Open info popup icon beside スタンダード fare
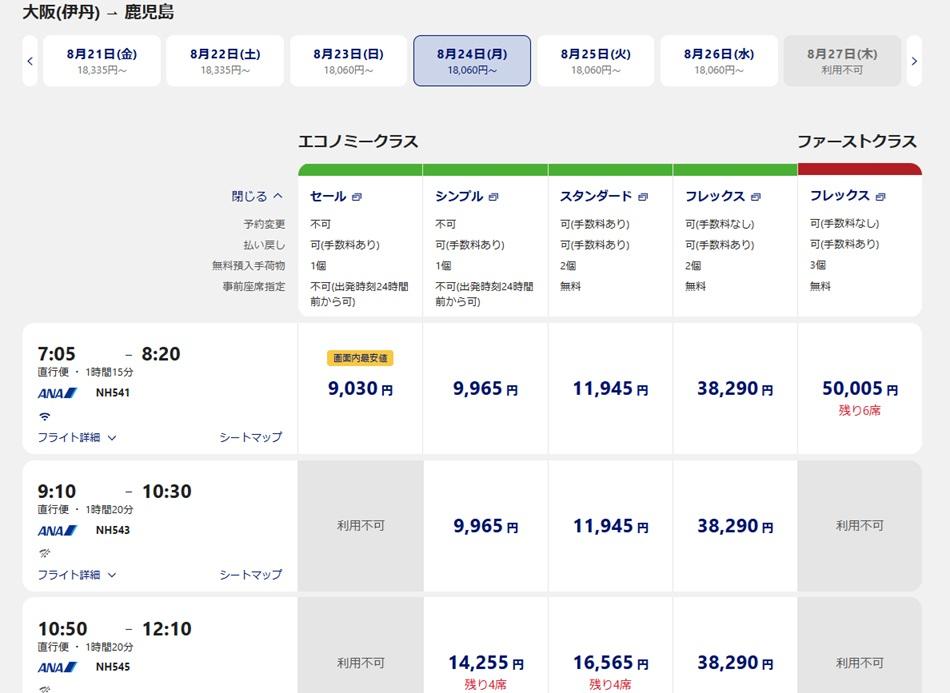The image size is (950, 693). [643, 197]
